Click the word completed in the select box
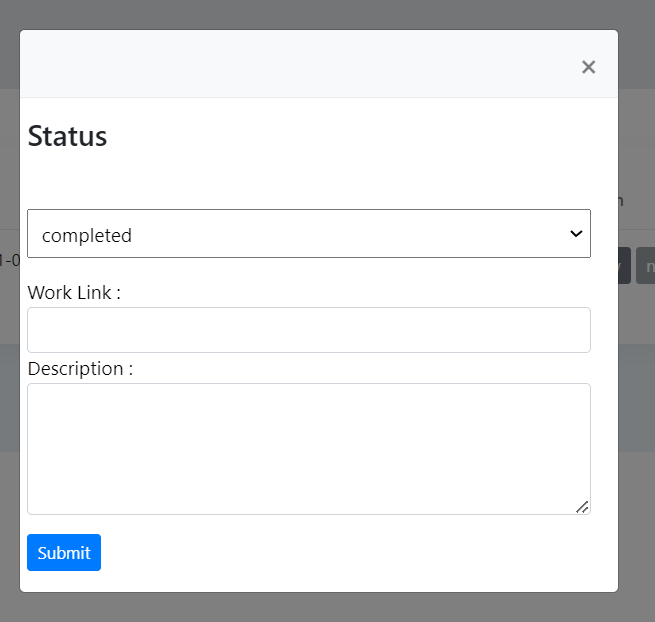 (87, 236)
